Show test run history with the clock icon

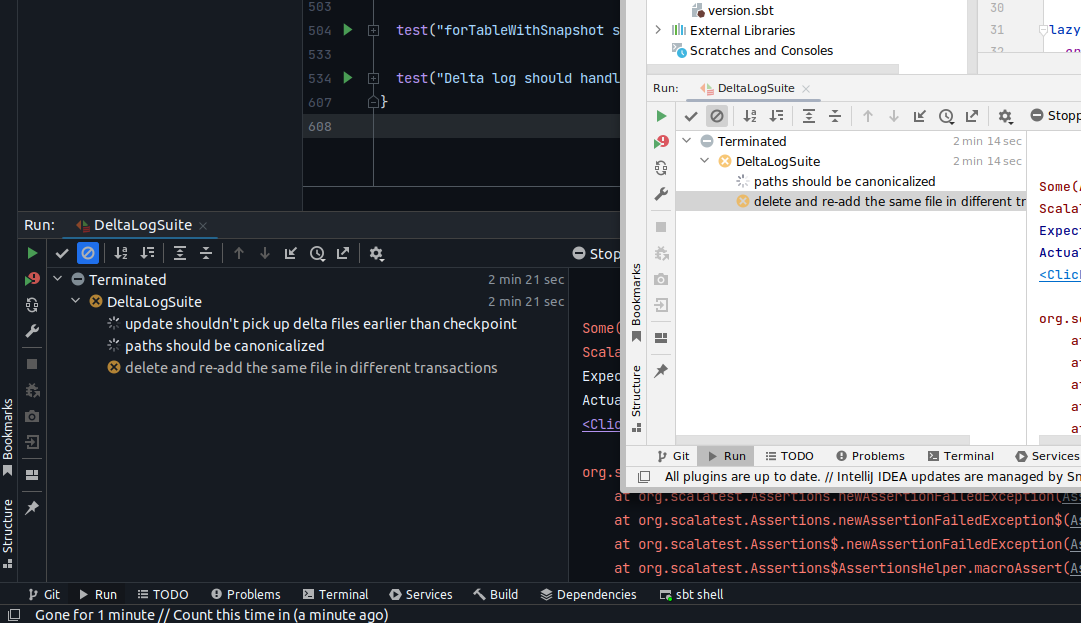317,254
